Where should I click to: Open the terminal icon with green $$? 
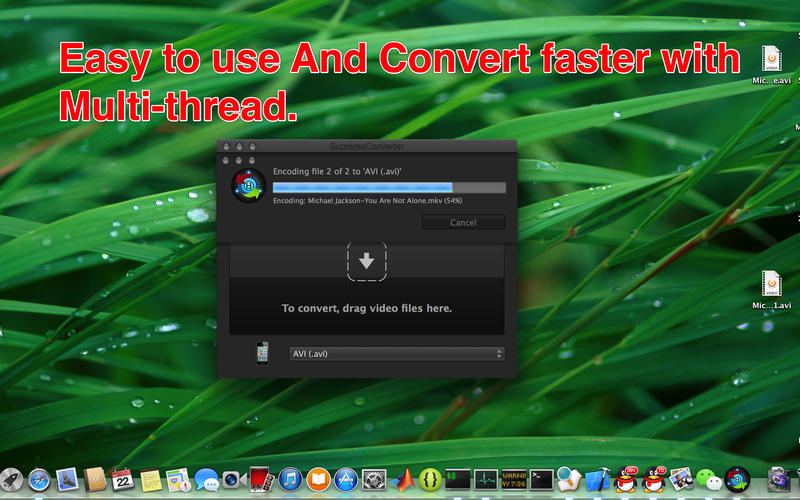[458, 480]
